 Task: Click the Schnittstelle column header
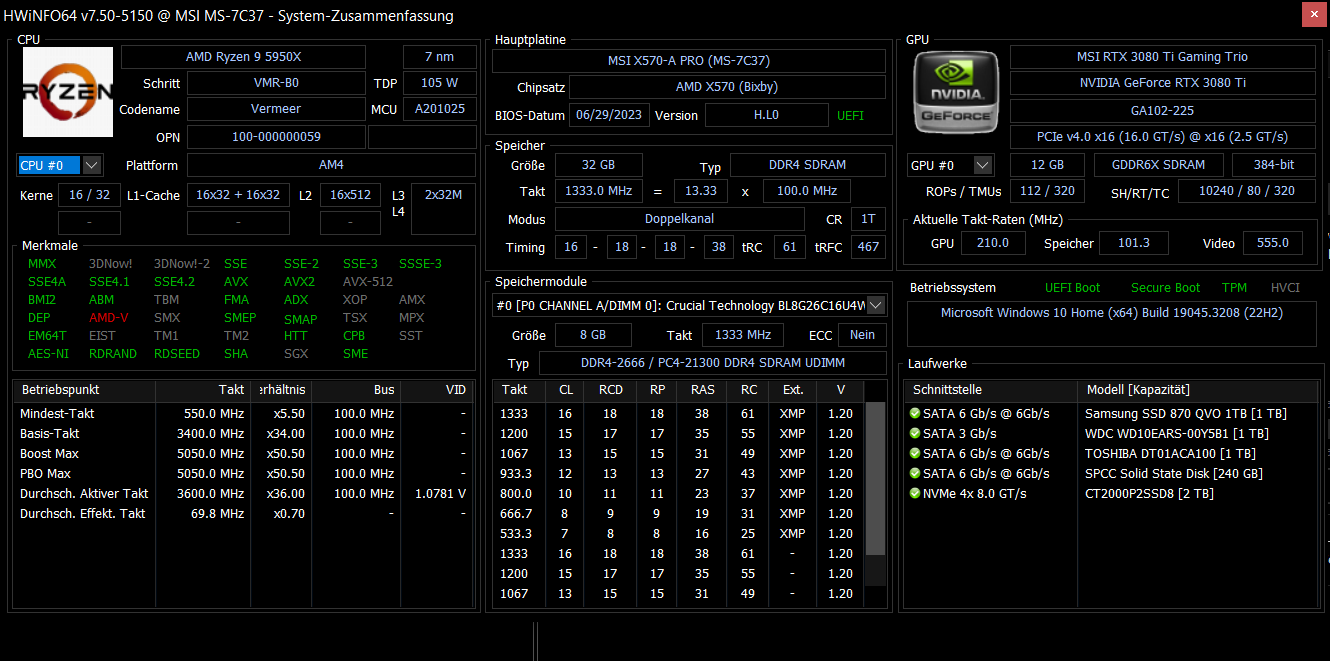pyautogui.click(x=992, y=390)
